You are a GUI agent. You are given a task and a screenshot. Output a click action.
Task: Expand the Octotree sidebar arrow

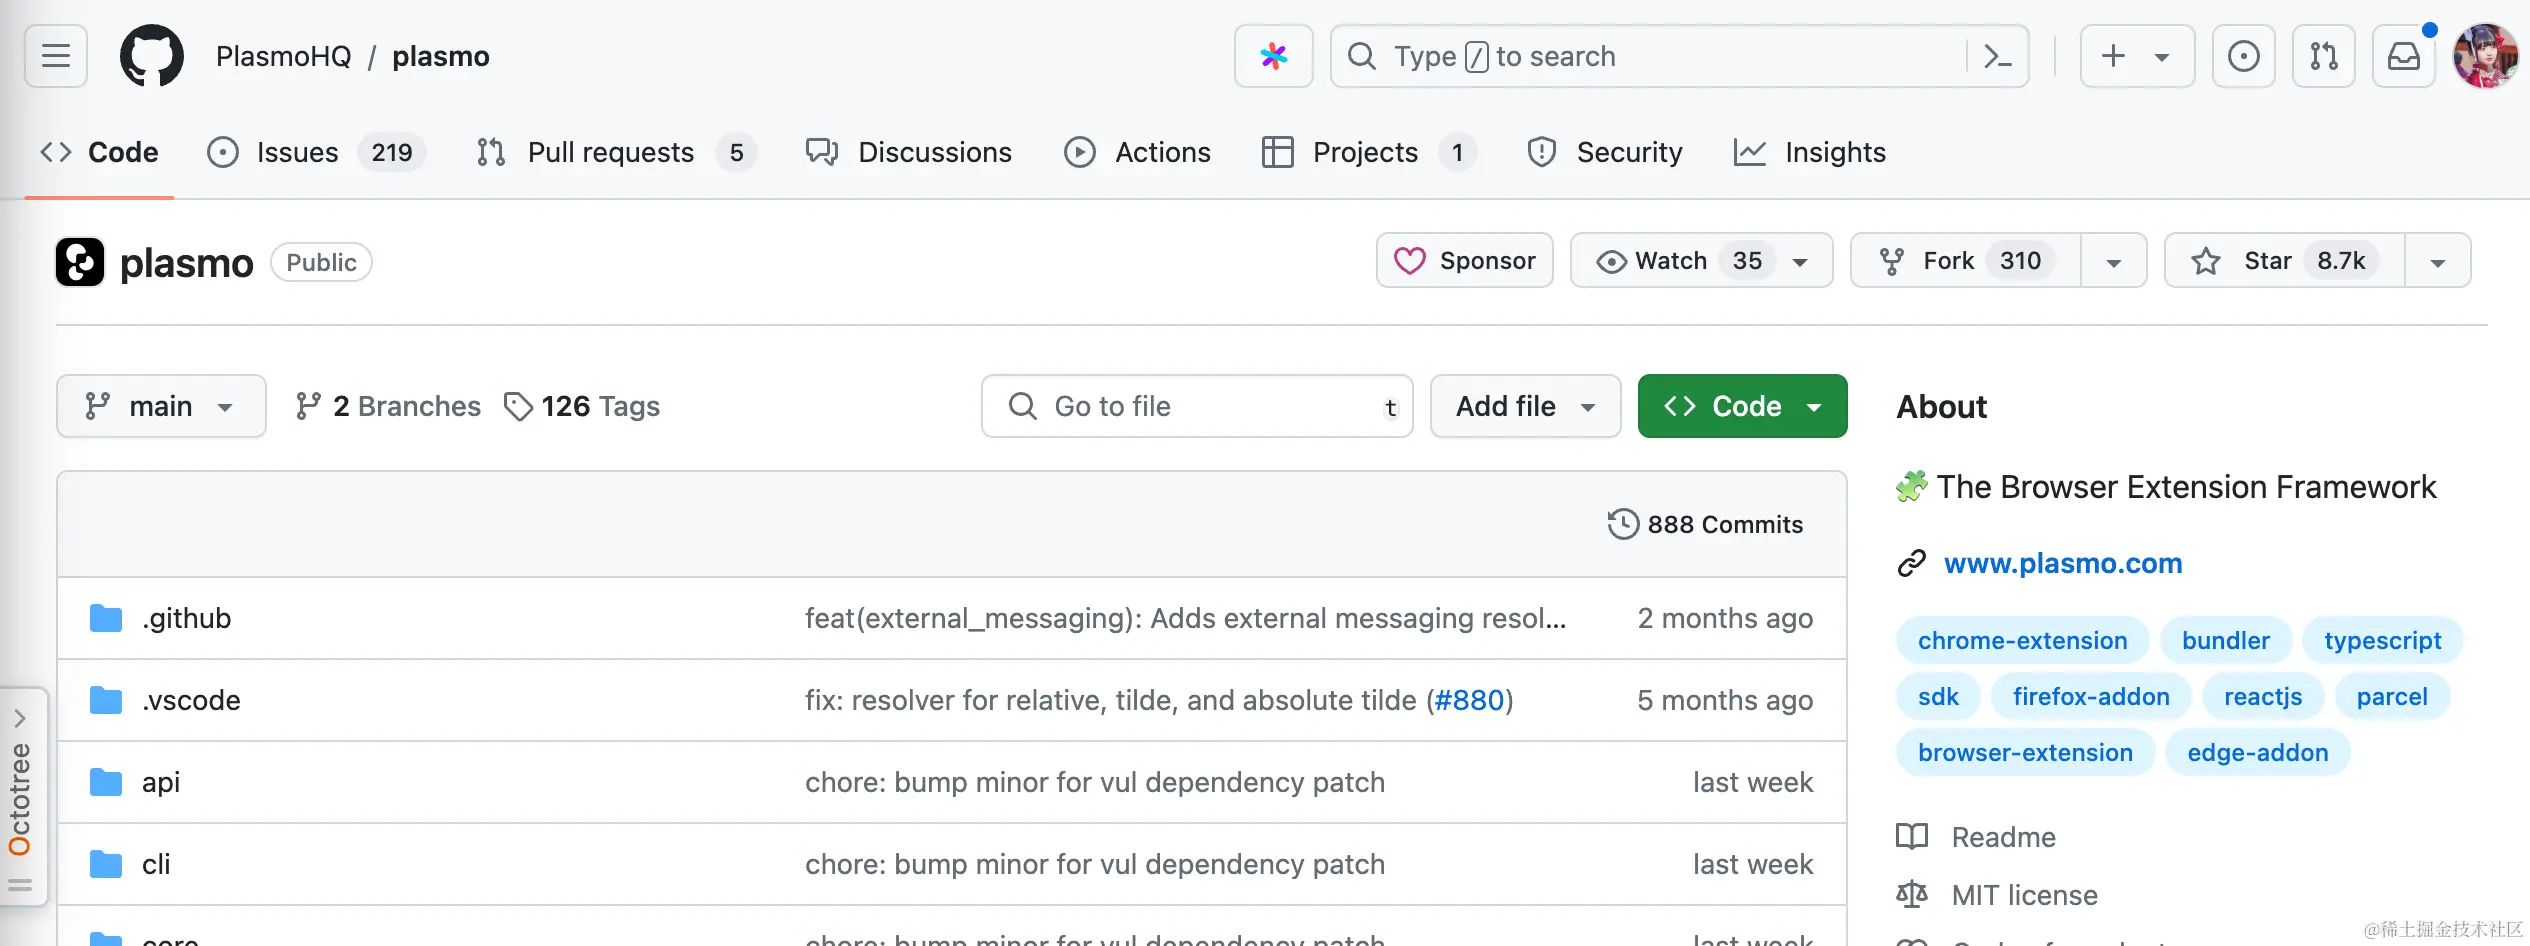20,718
